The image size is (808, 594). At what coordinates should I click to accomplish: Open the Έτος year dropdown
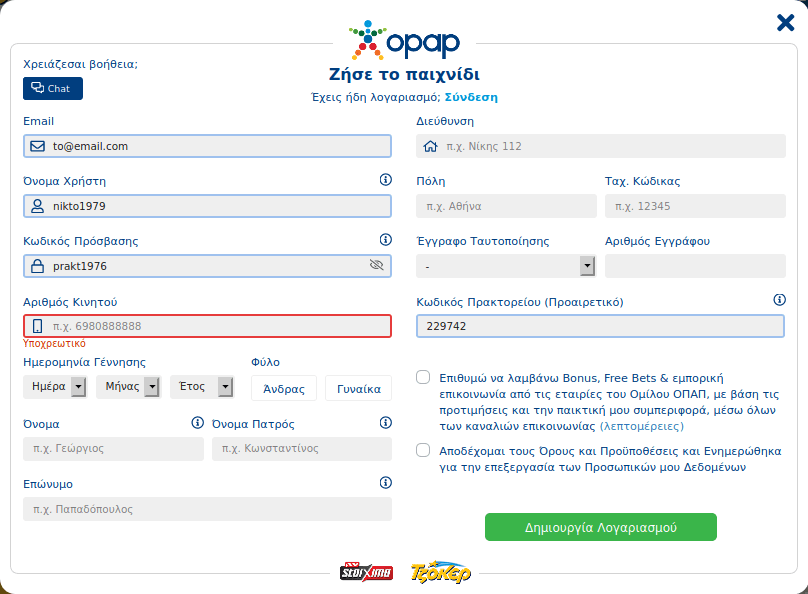point(202,386)
